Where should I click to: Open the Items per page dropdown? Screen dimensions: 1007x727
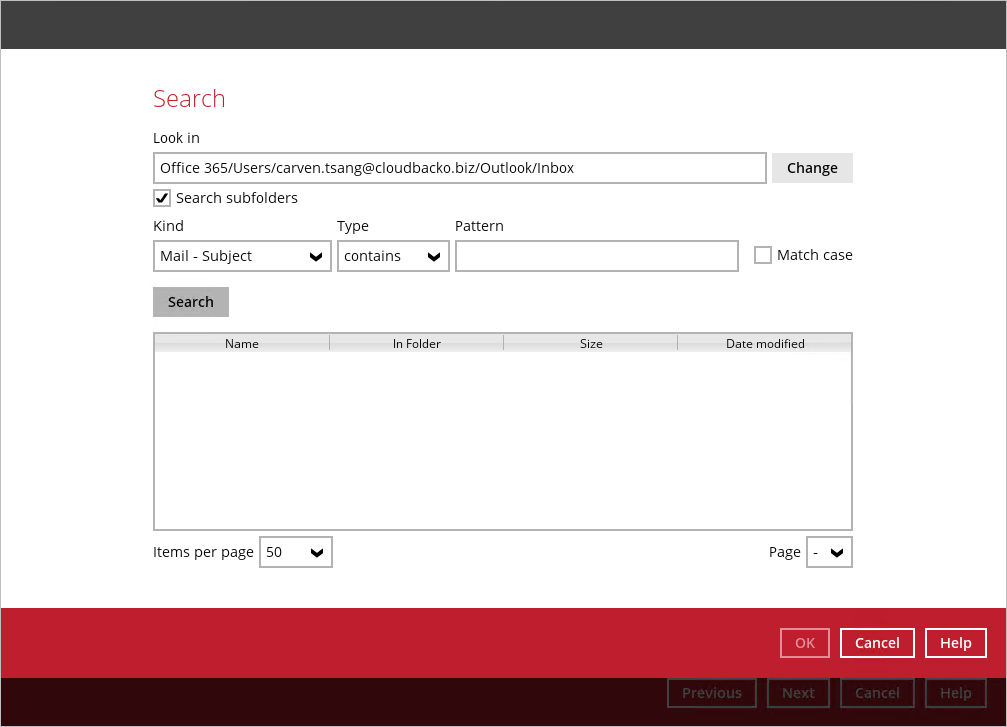[296, 552]
